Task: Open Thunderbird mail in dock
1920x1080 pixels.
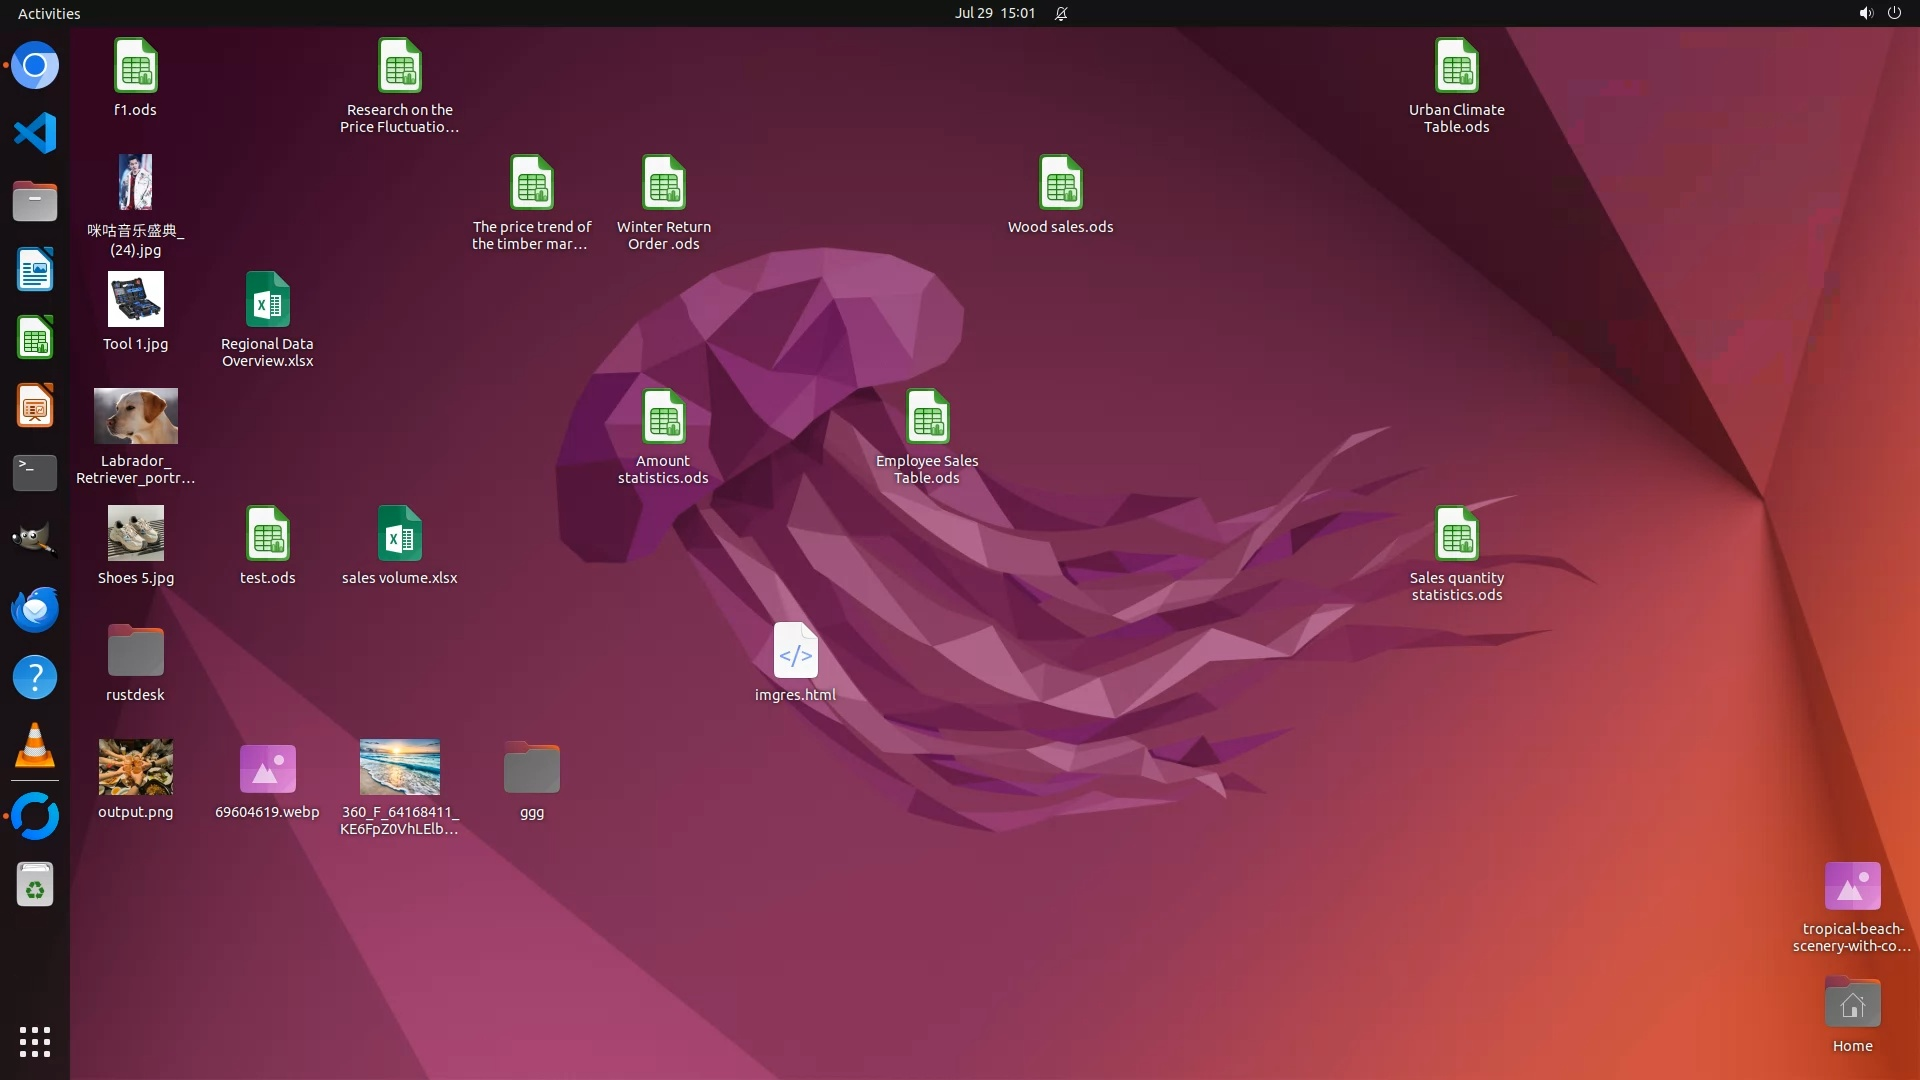Action: coord(35,609)
